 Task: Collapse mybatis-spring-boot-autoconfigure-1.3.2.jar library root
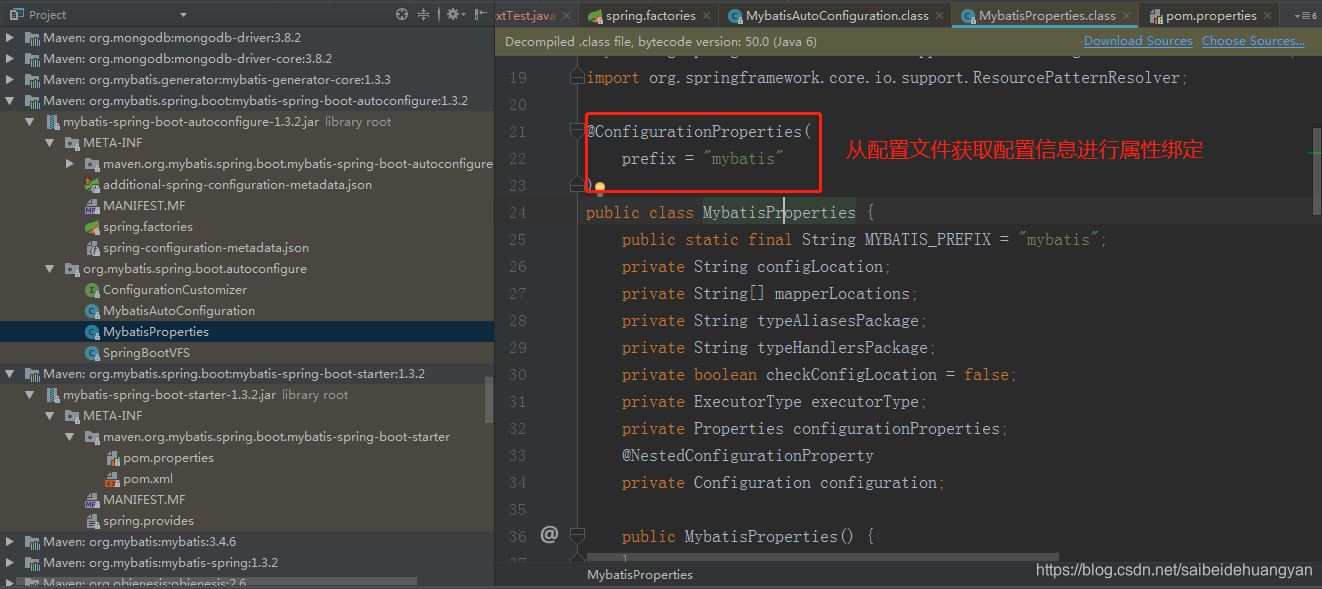[x=31, y=122]
